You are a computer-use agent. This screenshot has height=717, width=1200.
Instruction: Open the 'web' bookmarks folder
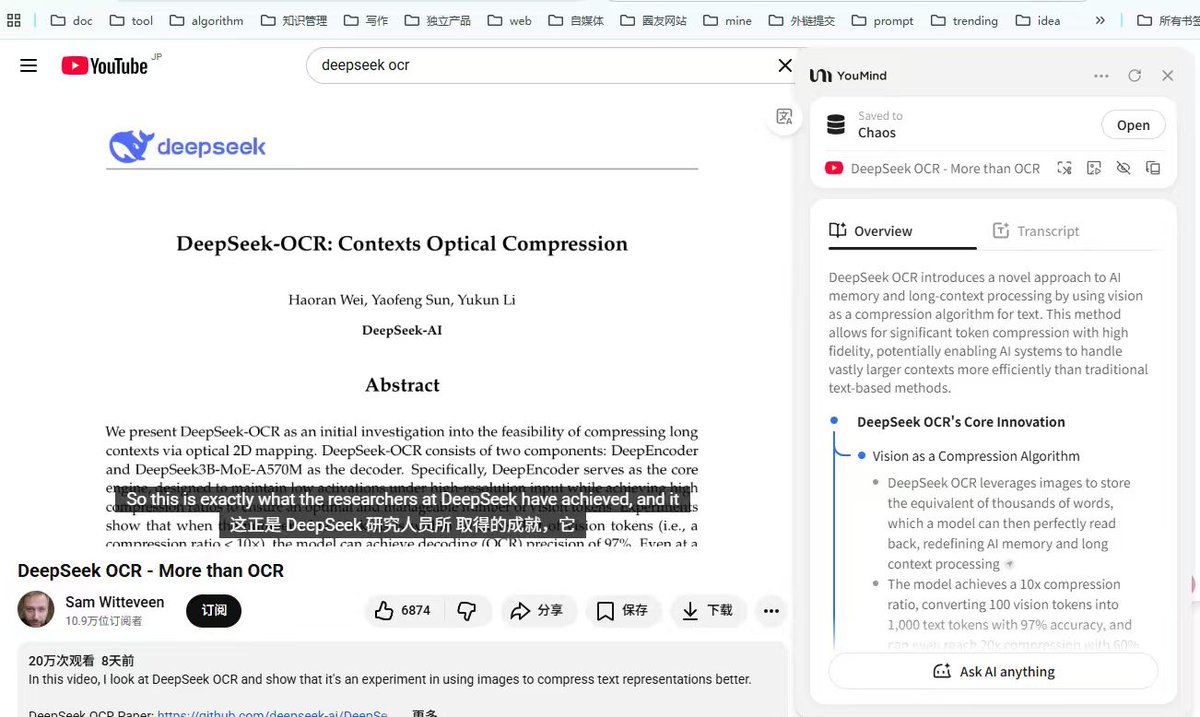click(x=509, y=20)
